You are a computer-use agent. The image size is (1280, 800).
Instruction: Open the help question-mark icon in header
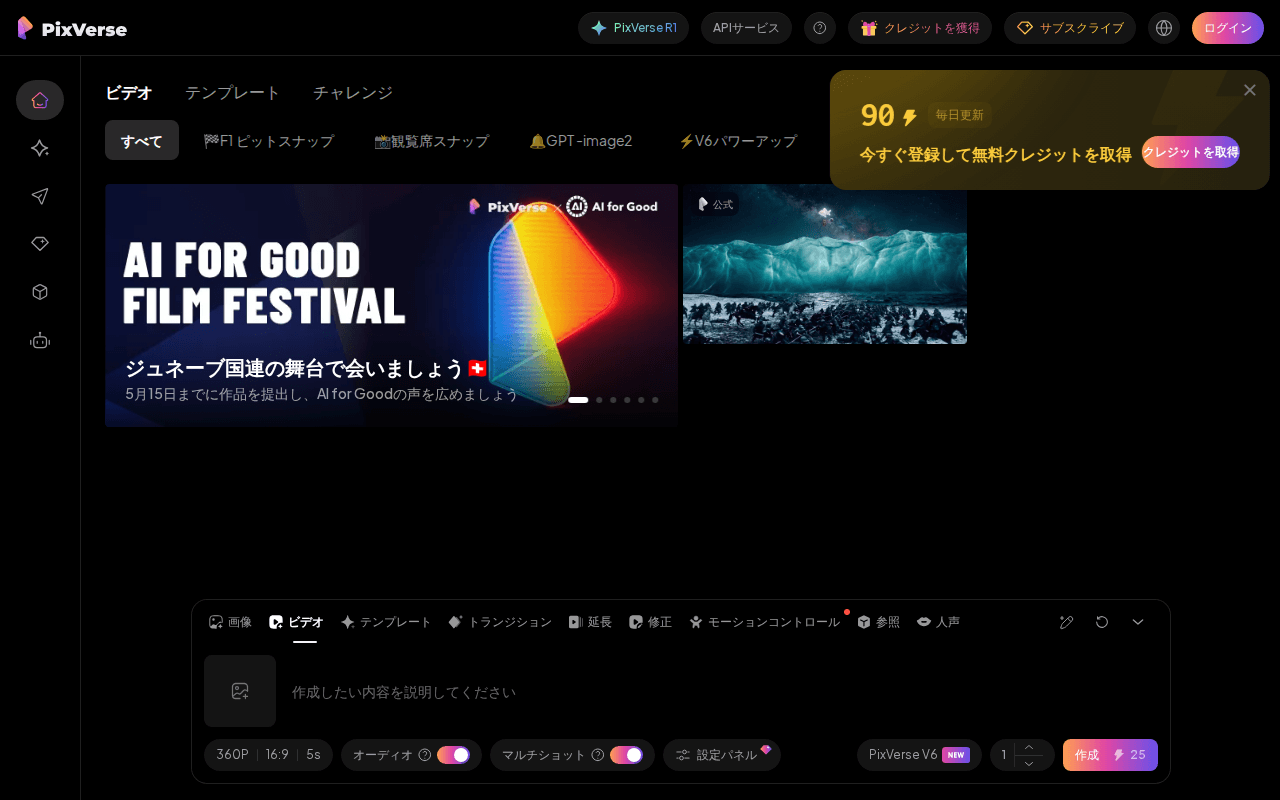(820, 28)
